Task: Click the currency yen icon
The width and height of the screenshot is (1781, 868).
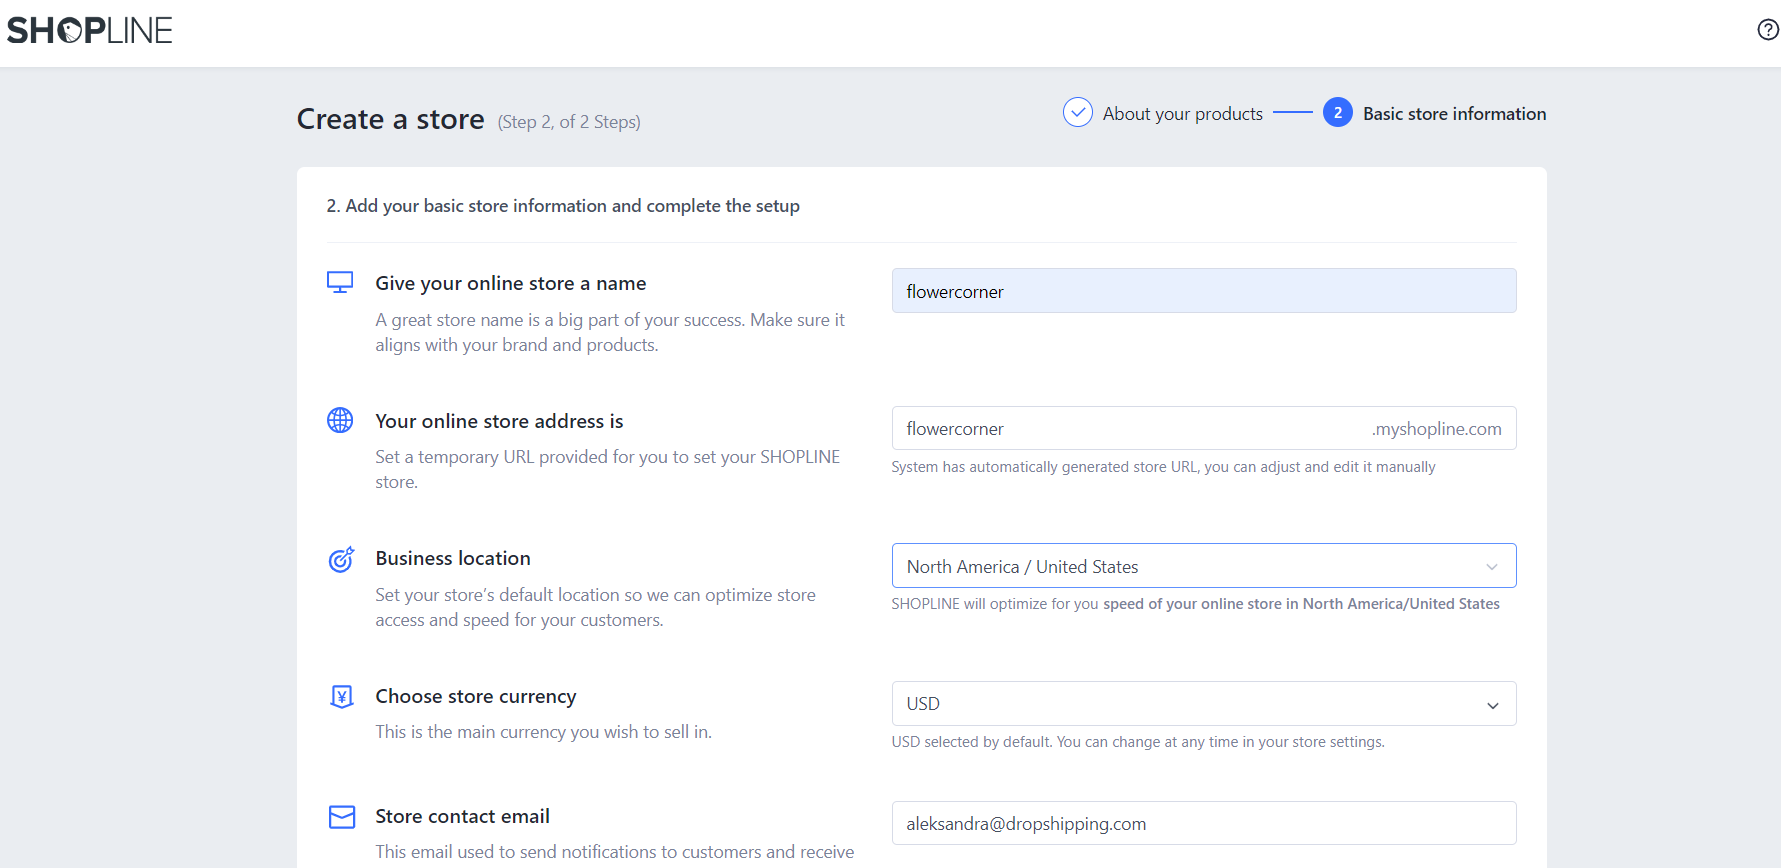Action: pos(342,696)
